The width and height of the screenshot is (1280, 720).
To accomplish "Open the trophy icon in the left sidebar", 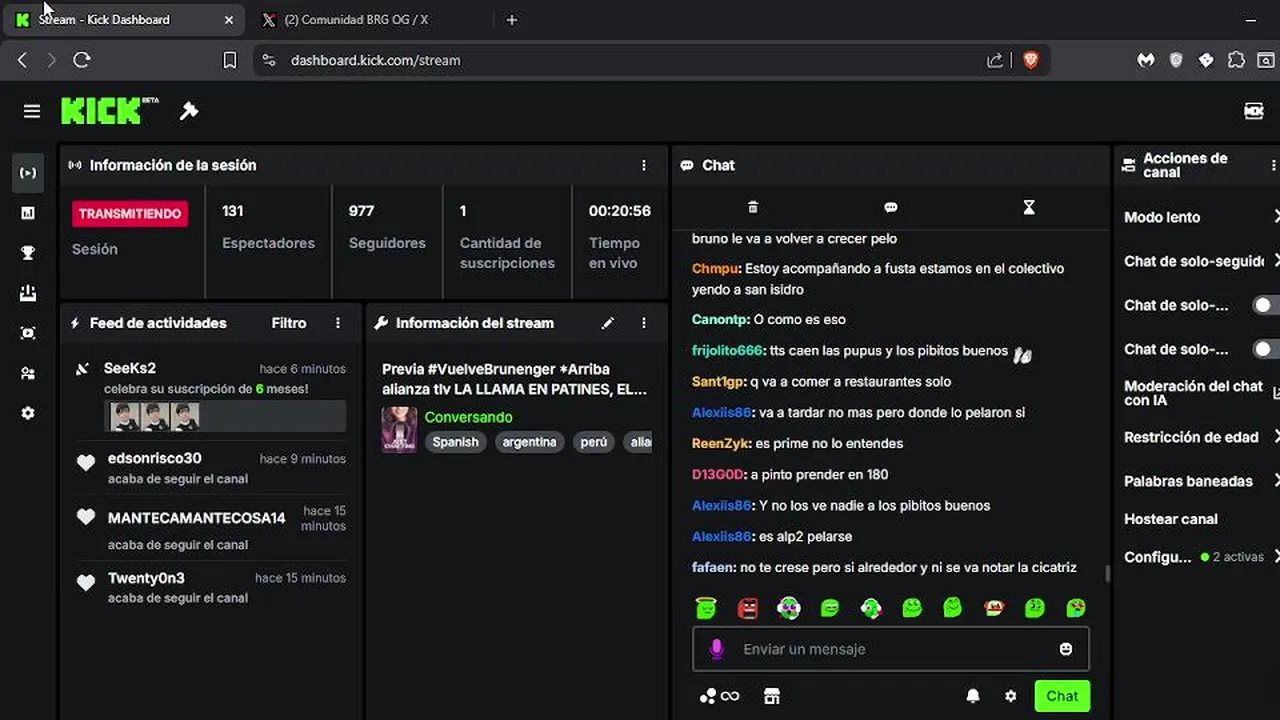I will 28,253.
